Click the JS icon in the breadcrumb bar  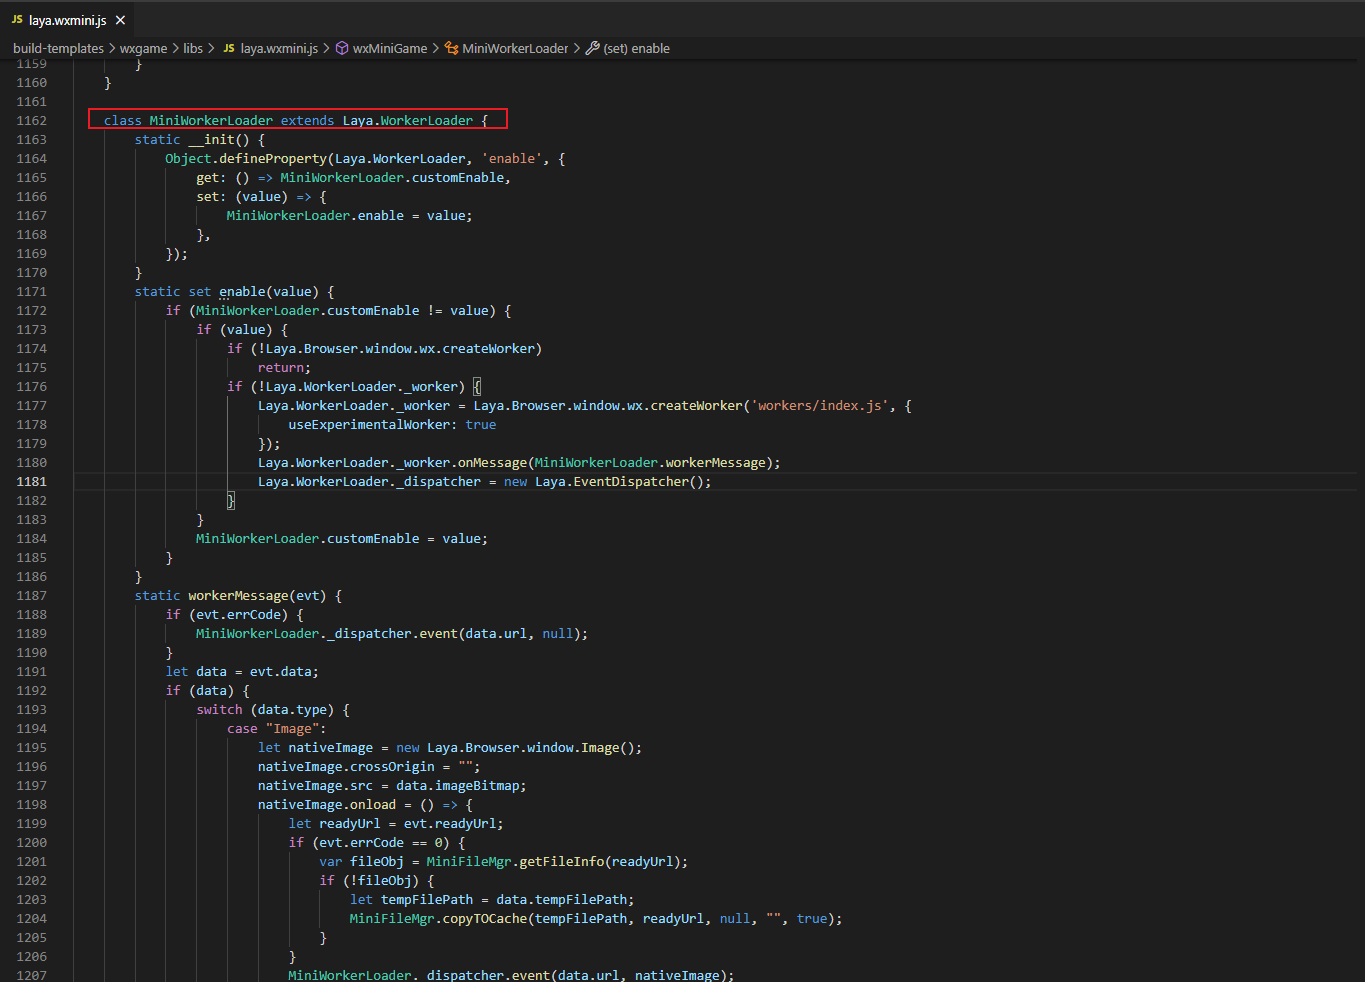[229, 48]
